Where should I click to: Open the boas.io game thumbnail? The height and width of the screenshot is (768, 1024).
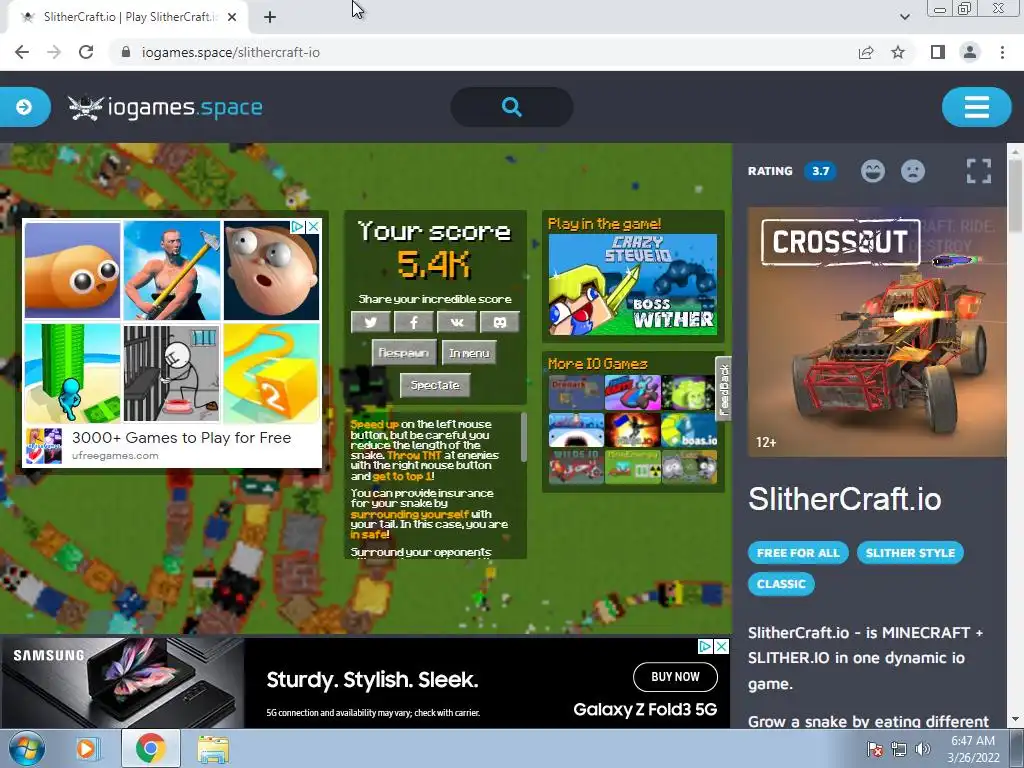(689, 430)
